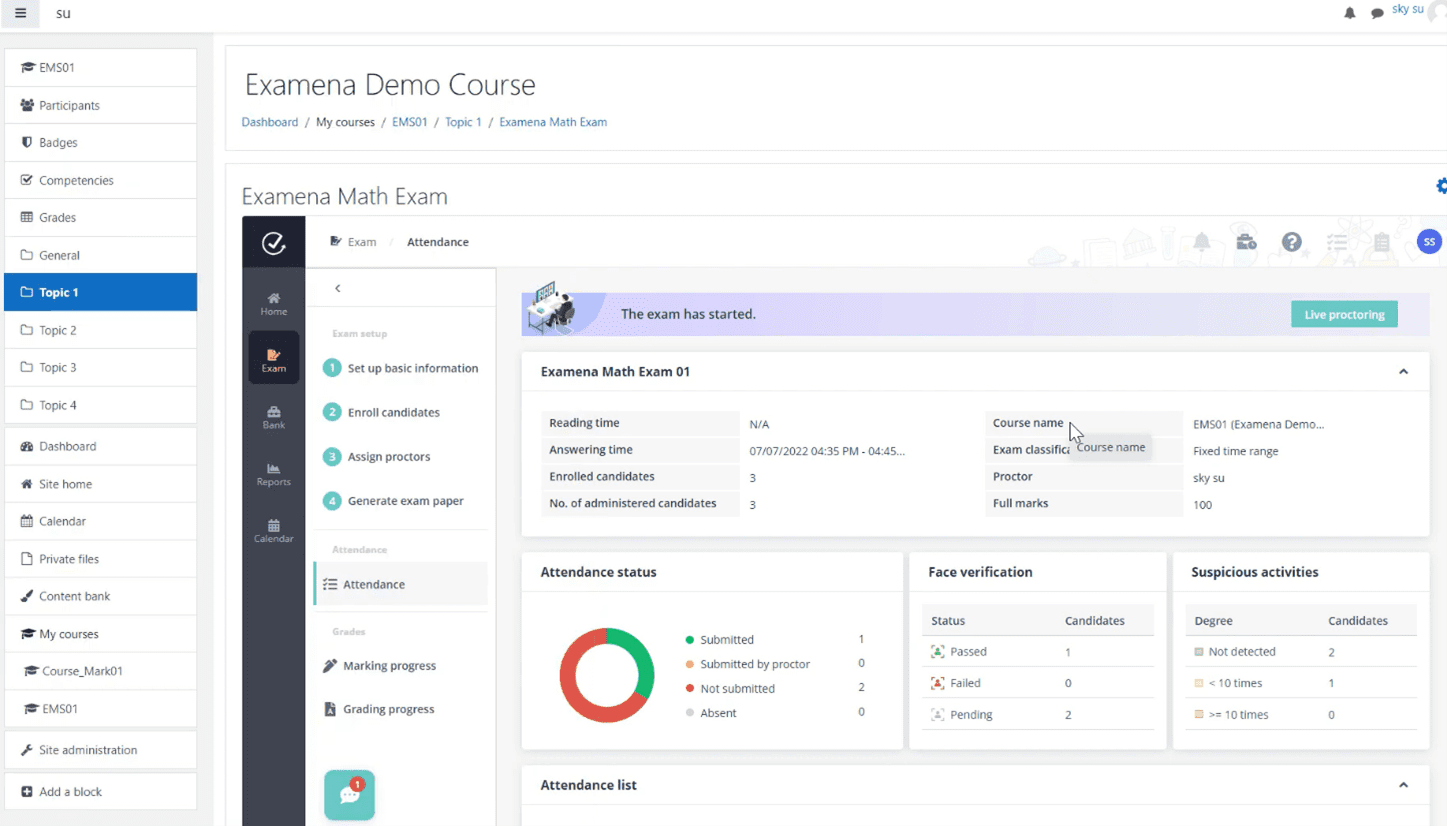The width and height of the screenshot is (1447, 826).
Task: Collapse the exam setup side panel
Action: (338, 288)
